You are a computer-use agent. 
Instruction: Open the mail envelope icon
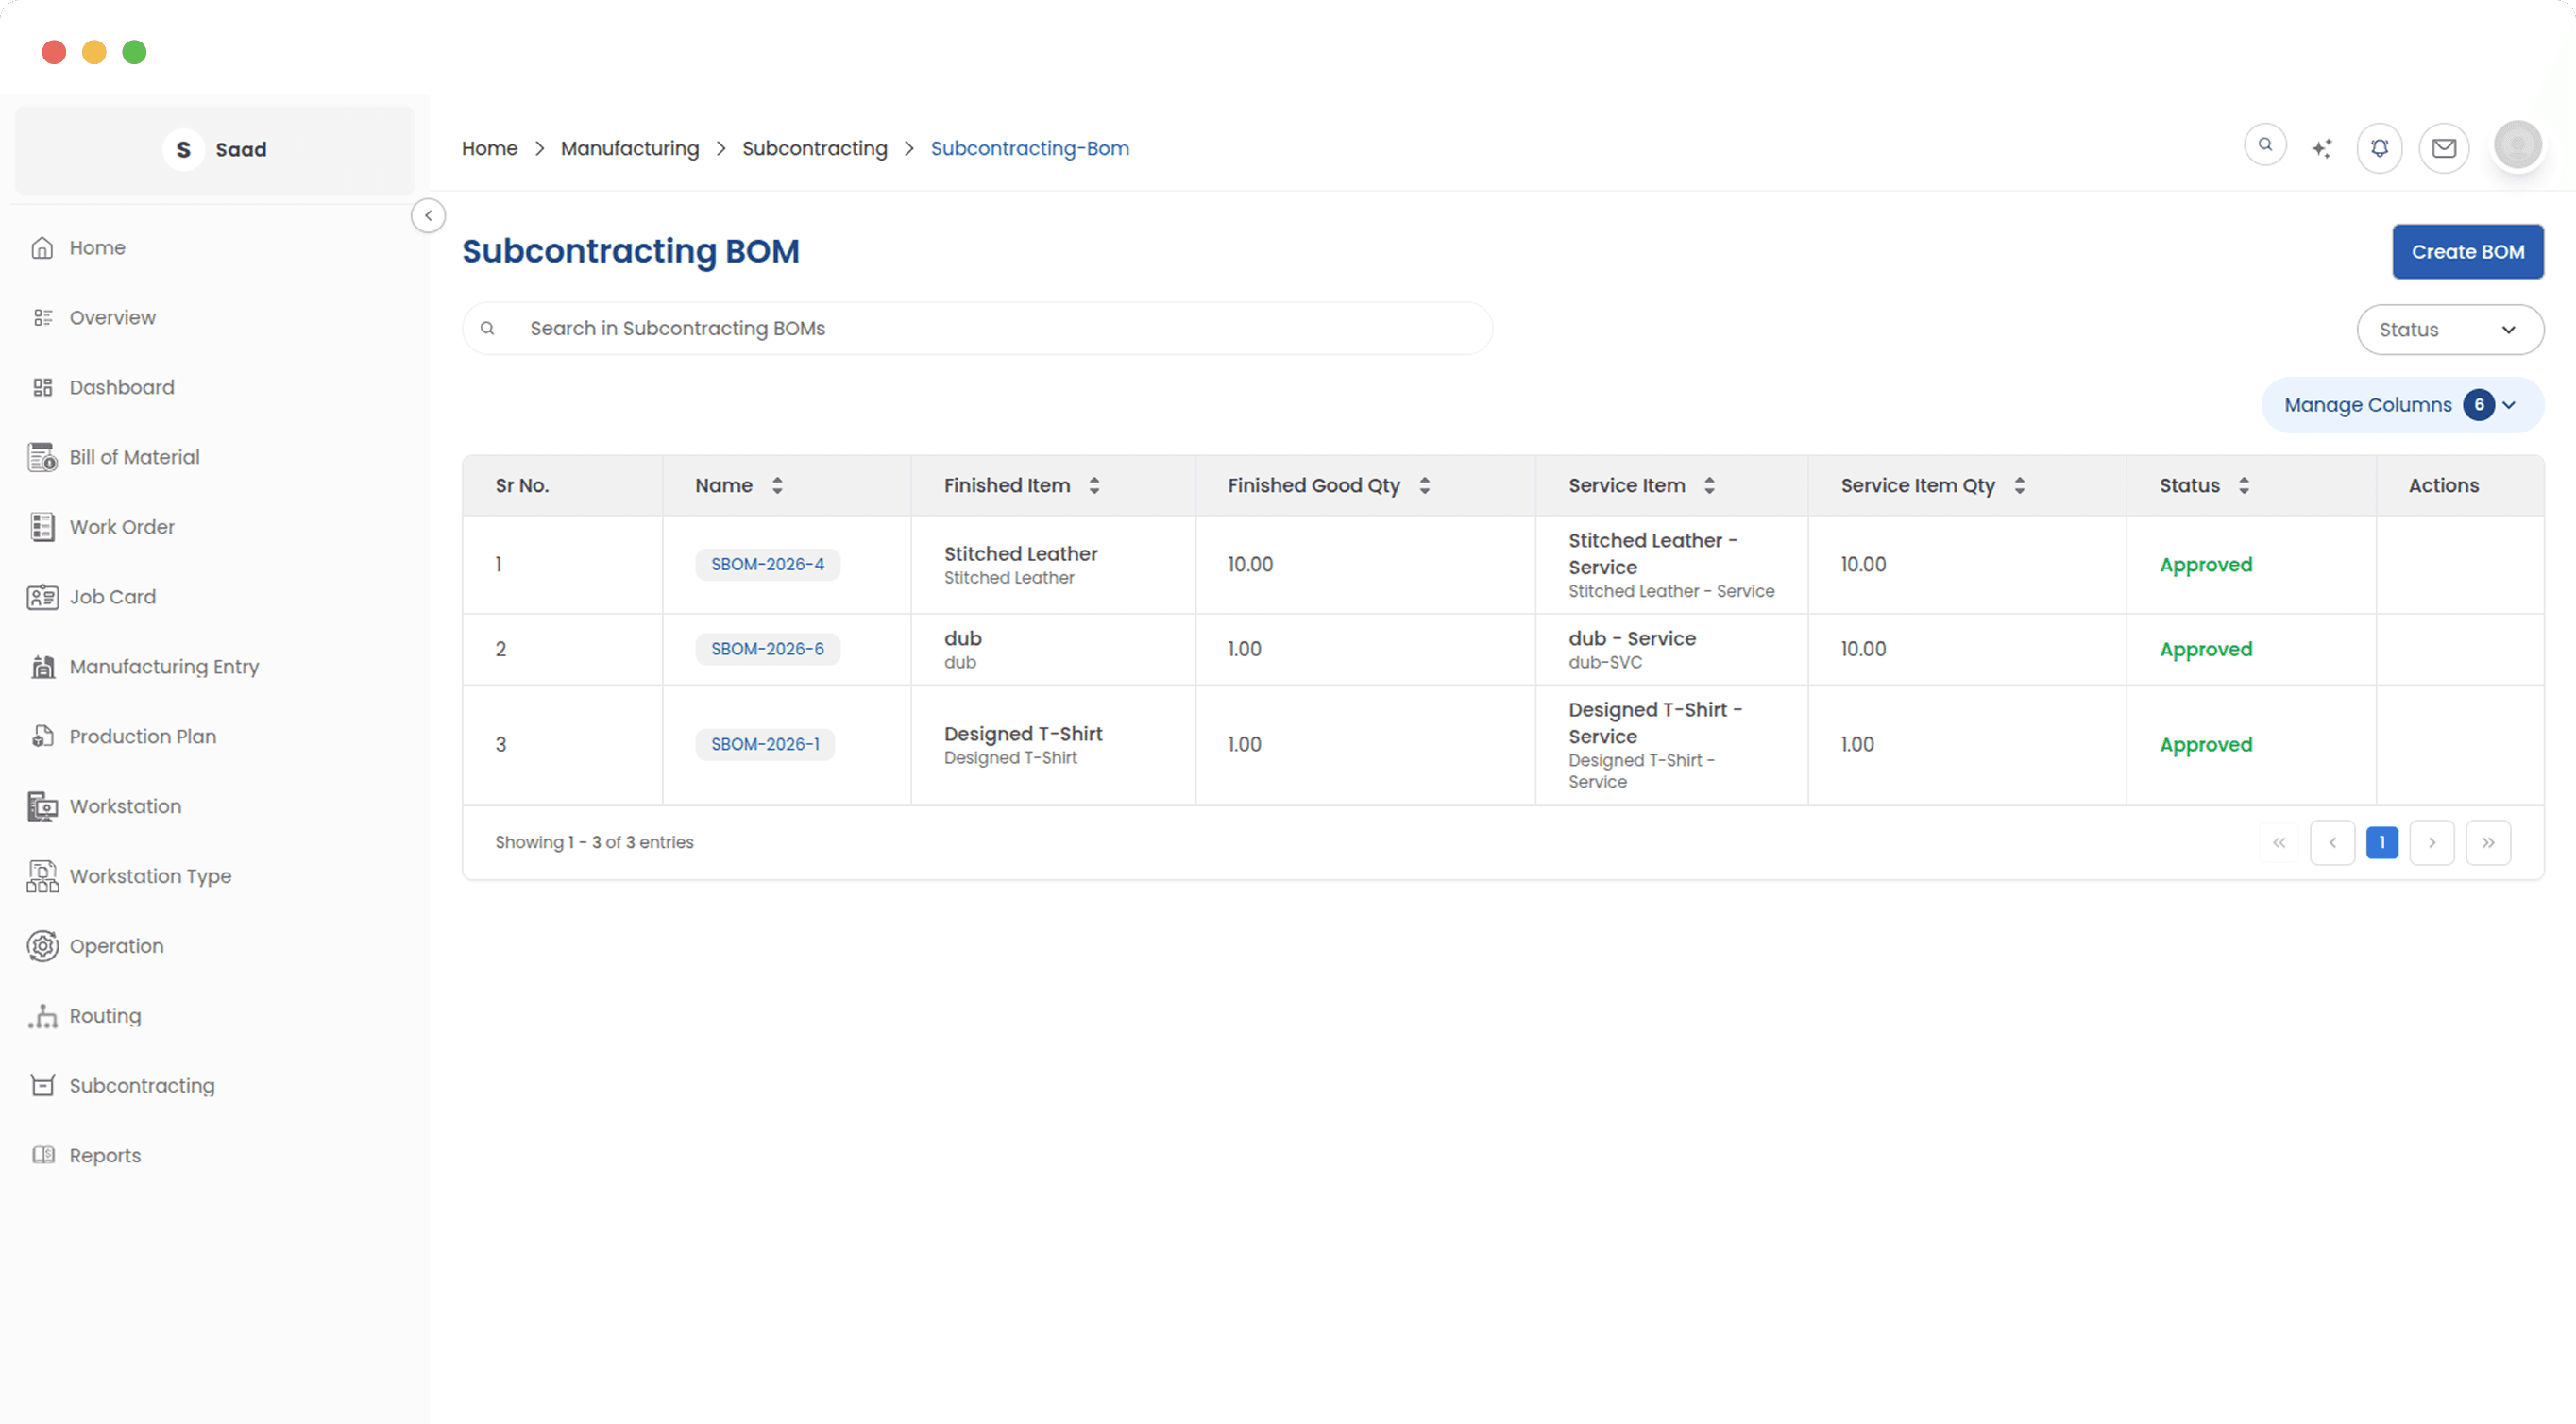(2443, 148)
